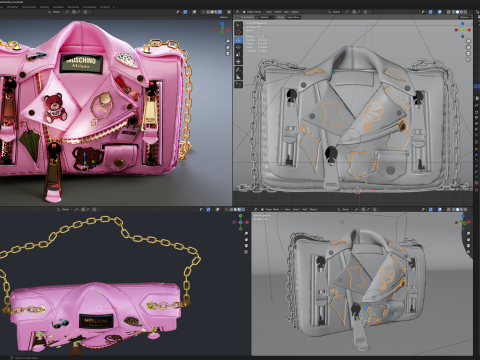Toggle proportional editing in gray toolbar viewport
This screenshot has width=480, height=360.
(365, 12)
